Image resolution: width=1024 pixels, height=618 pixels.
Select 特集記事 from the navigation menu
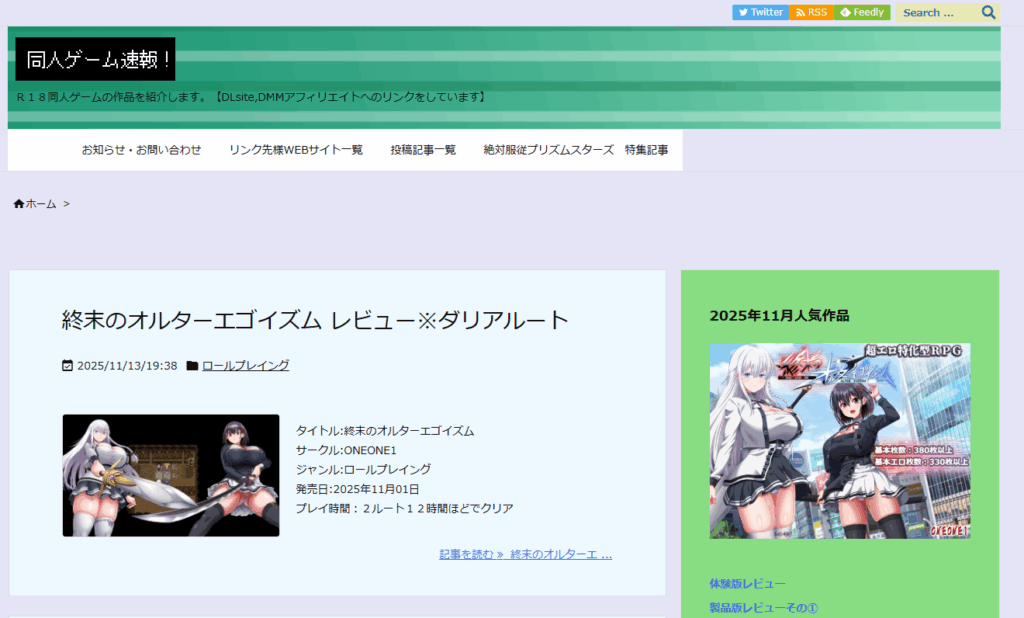pos(648,149)
